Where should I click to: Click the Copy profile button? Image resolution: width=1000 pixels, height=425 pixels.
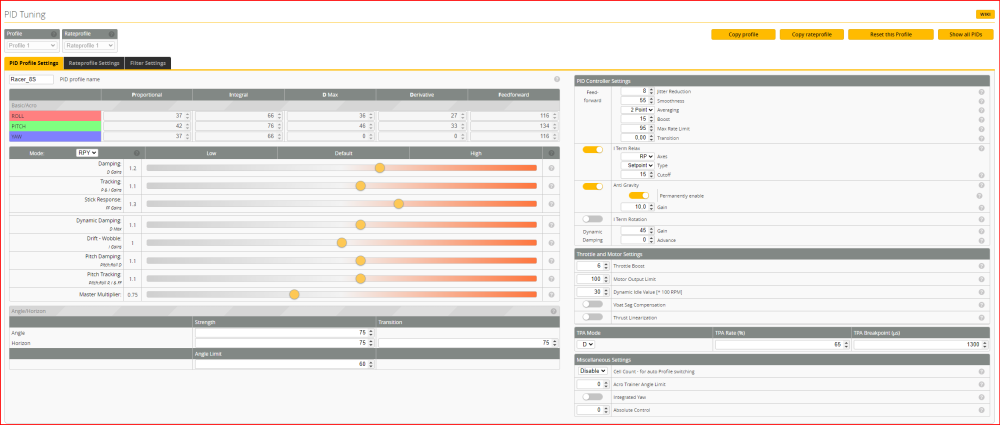743,34
